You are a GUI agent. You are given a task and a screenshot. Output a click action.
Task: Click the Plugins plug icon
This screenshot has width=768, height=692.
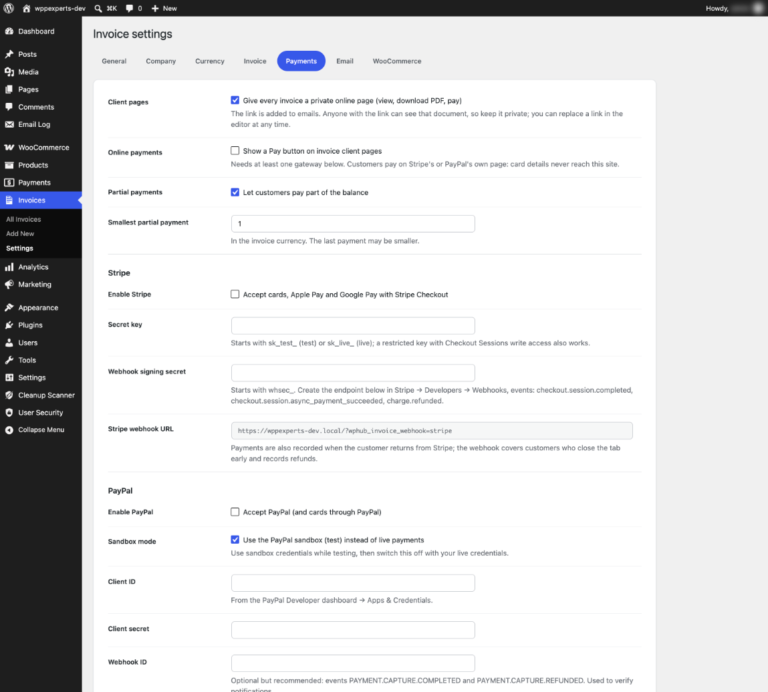[9, 325]
